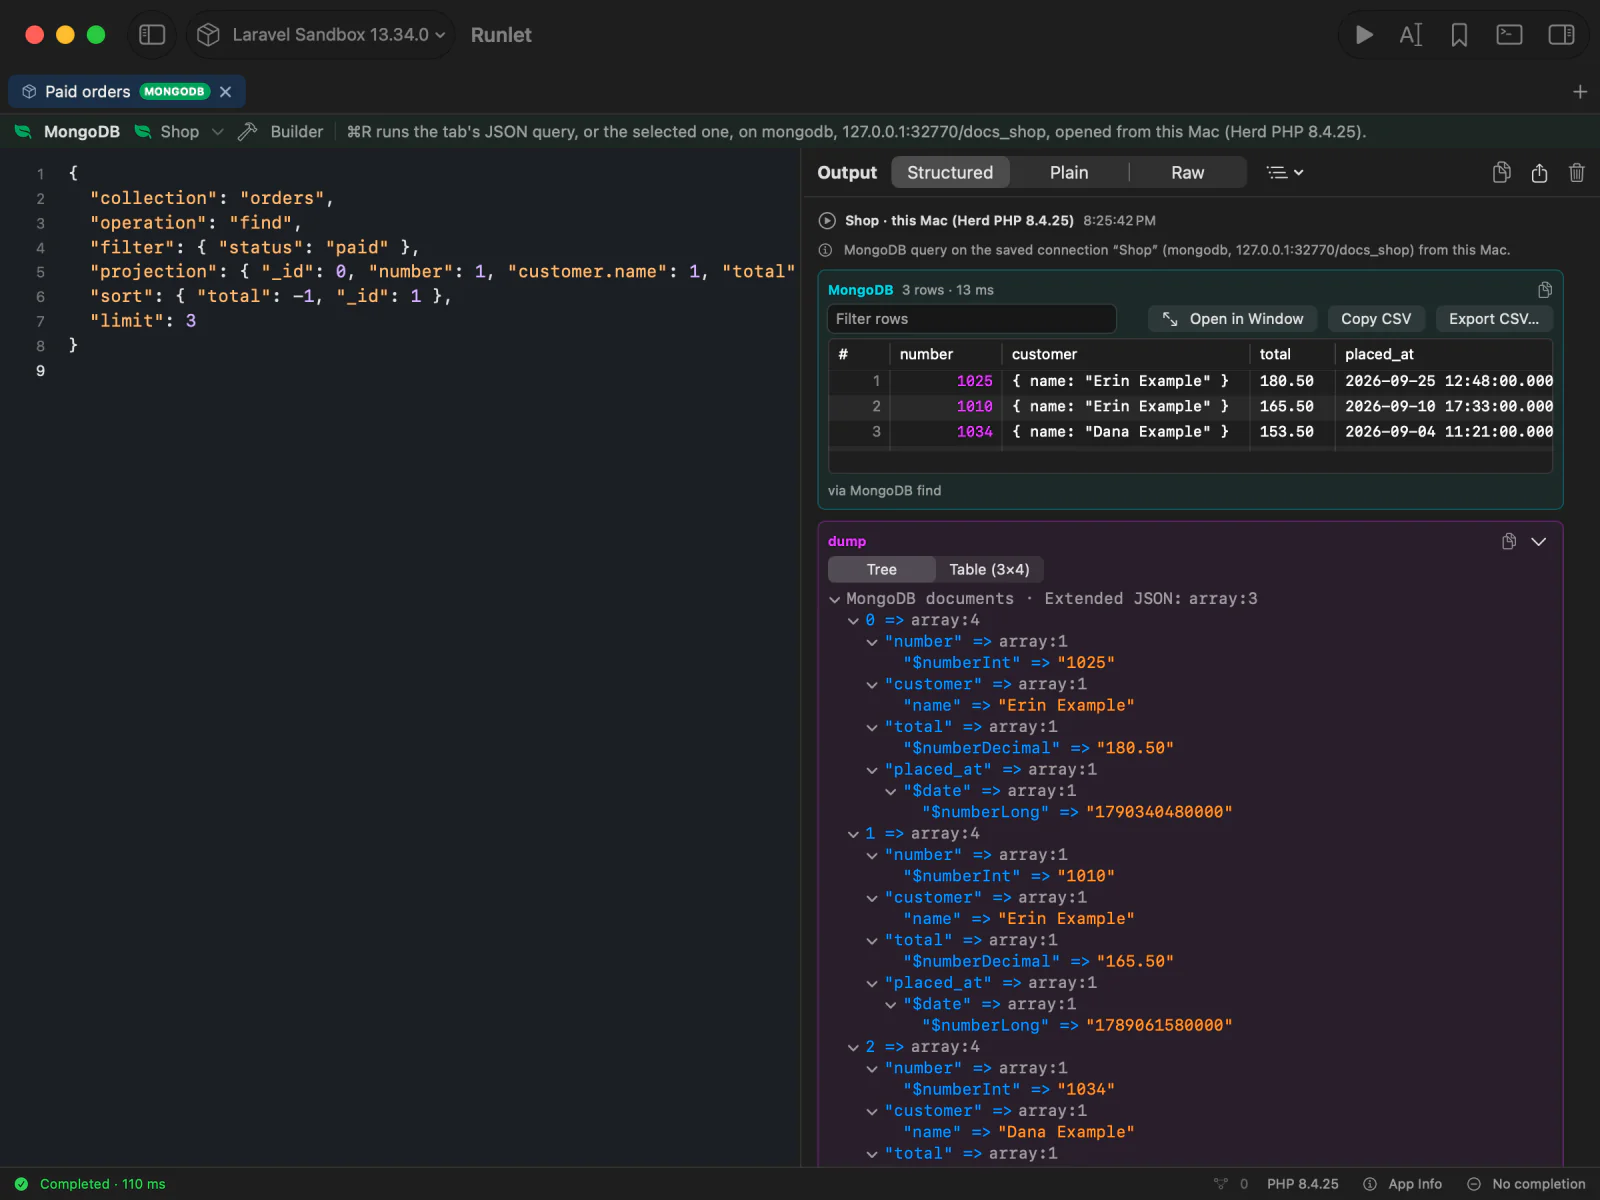Clear output with trash icon

(1577, 173)
